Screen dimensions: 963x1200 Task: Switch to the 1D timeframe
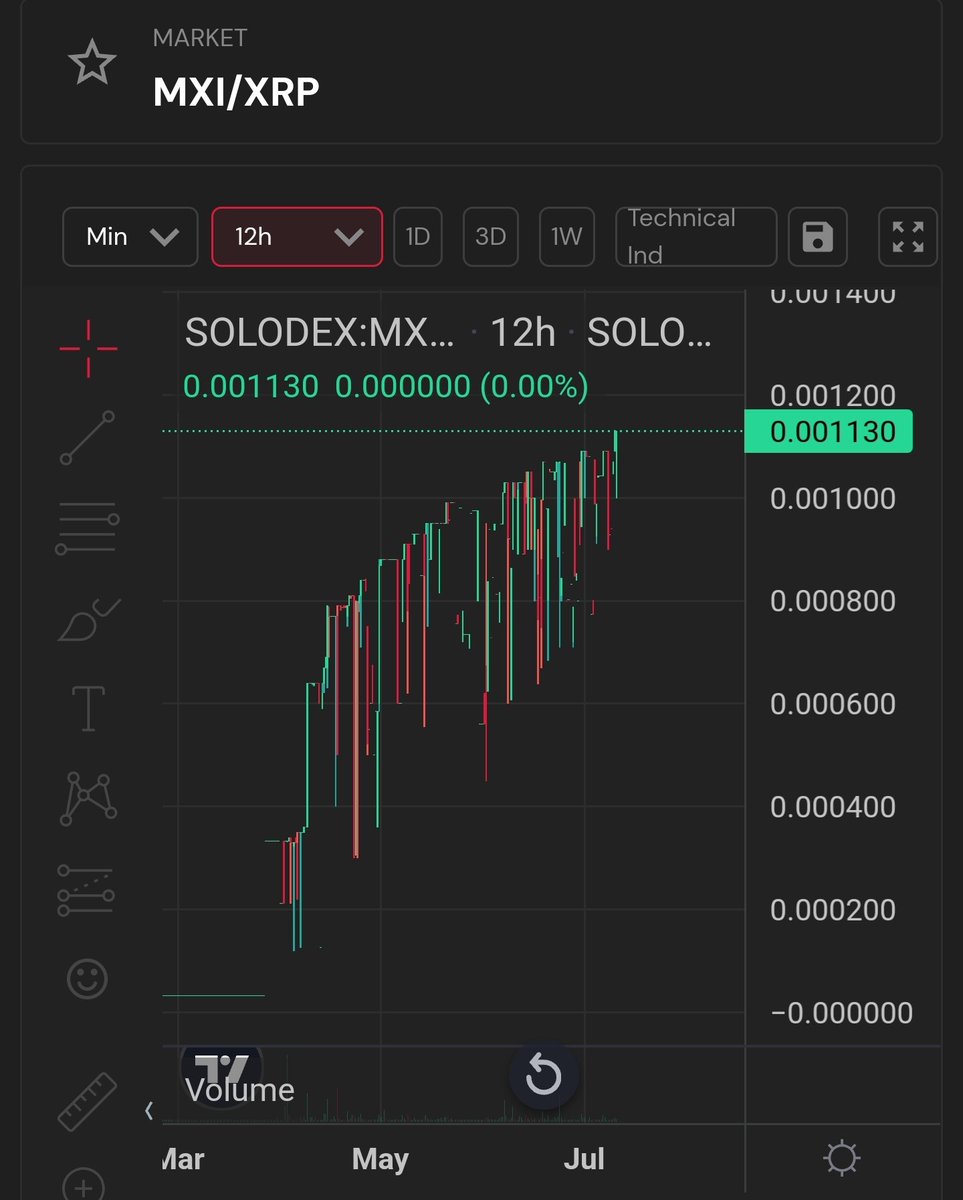[417, 237]
